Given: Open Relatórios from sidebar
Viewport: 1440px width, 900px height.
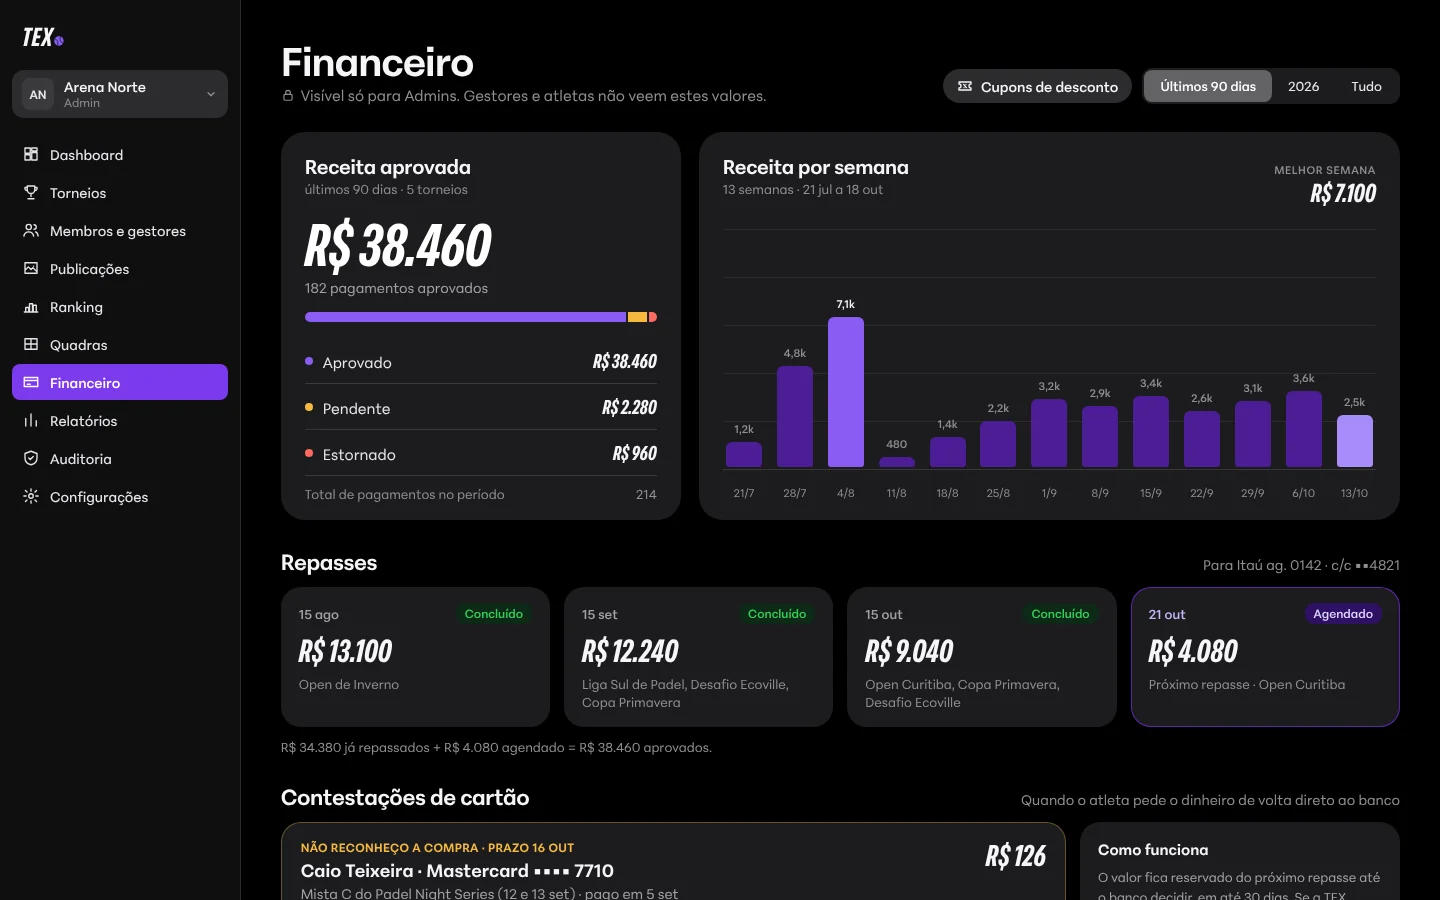Looking at the screenshot, I should tap(120, 421).
